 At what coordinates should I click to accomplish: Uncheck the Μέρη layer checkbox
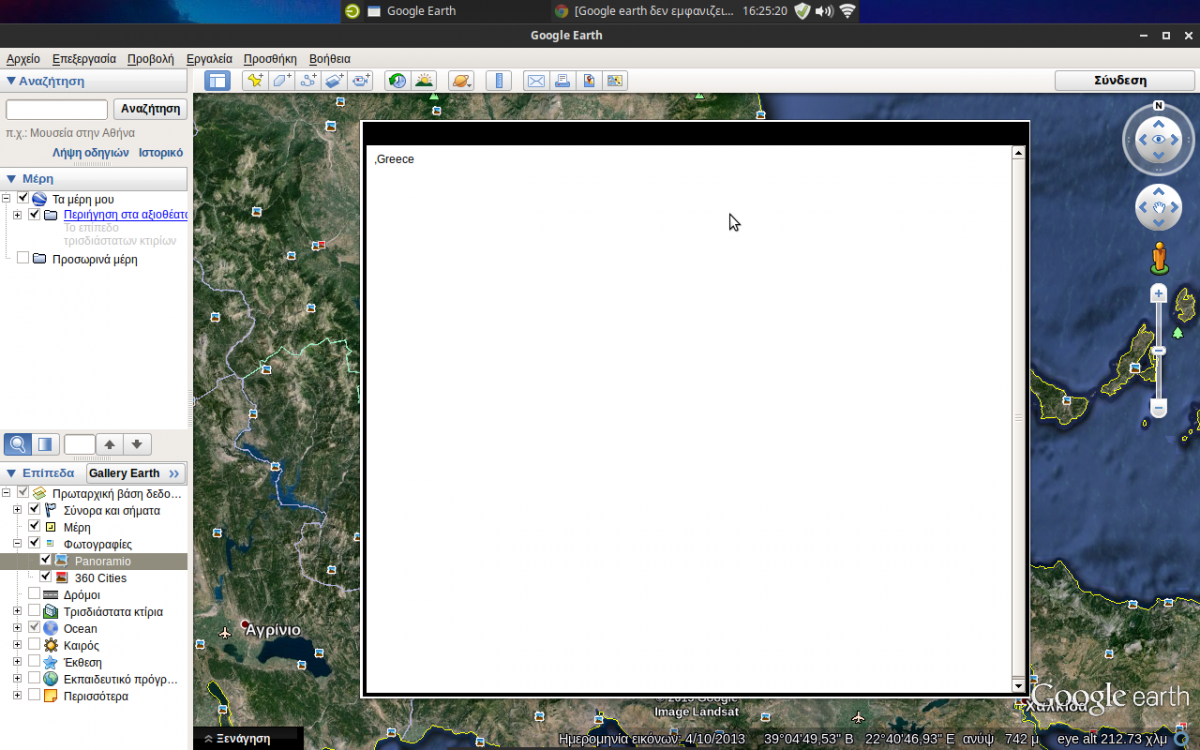tap(34, 526)
